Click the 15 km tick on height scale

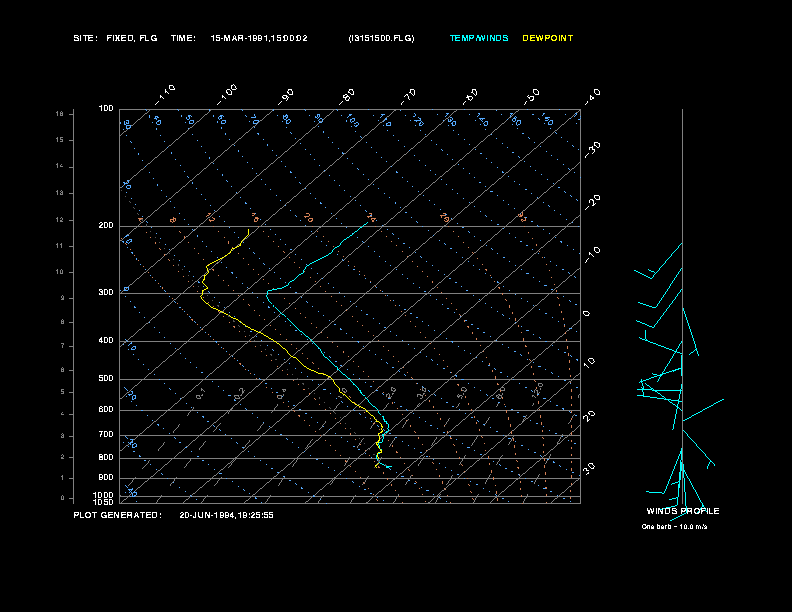coord(60,140)
